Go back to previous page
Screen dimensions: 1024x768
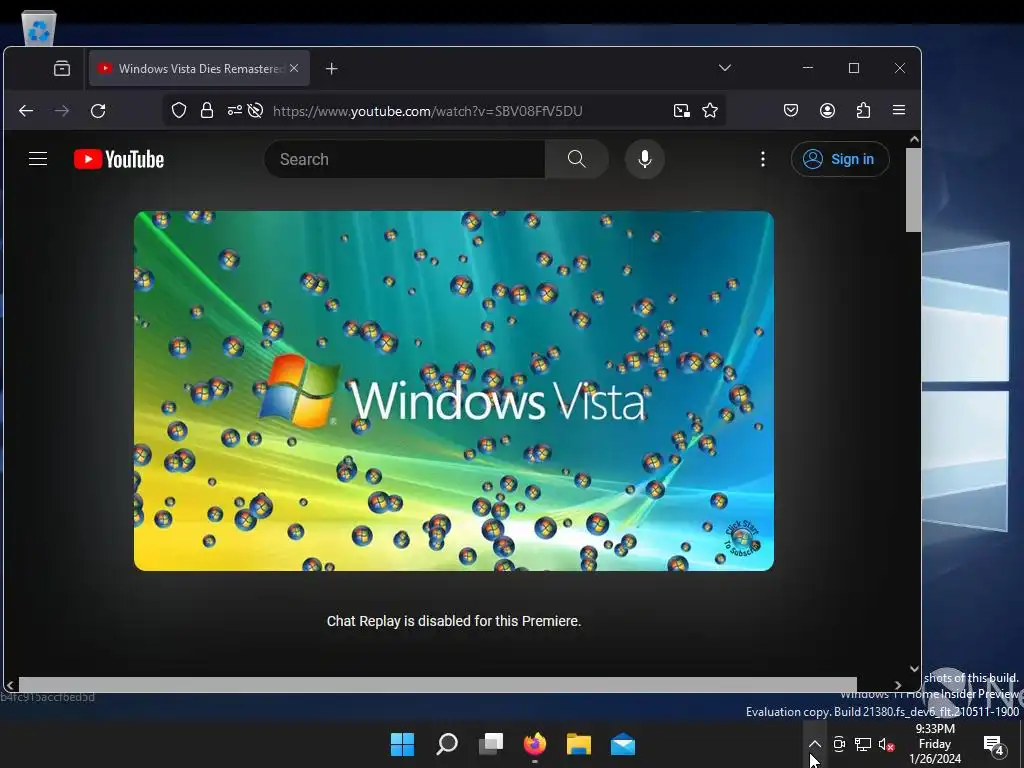click(26, 111)
